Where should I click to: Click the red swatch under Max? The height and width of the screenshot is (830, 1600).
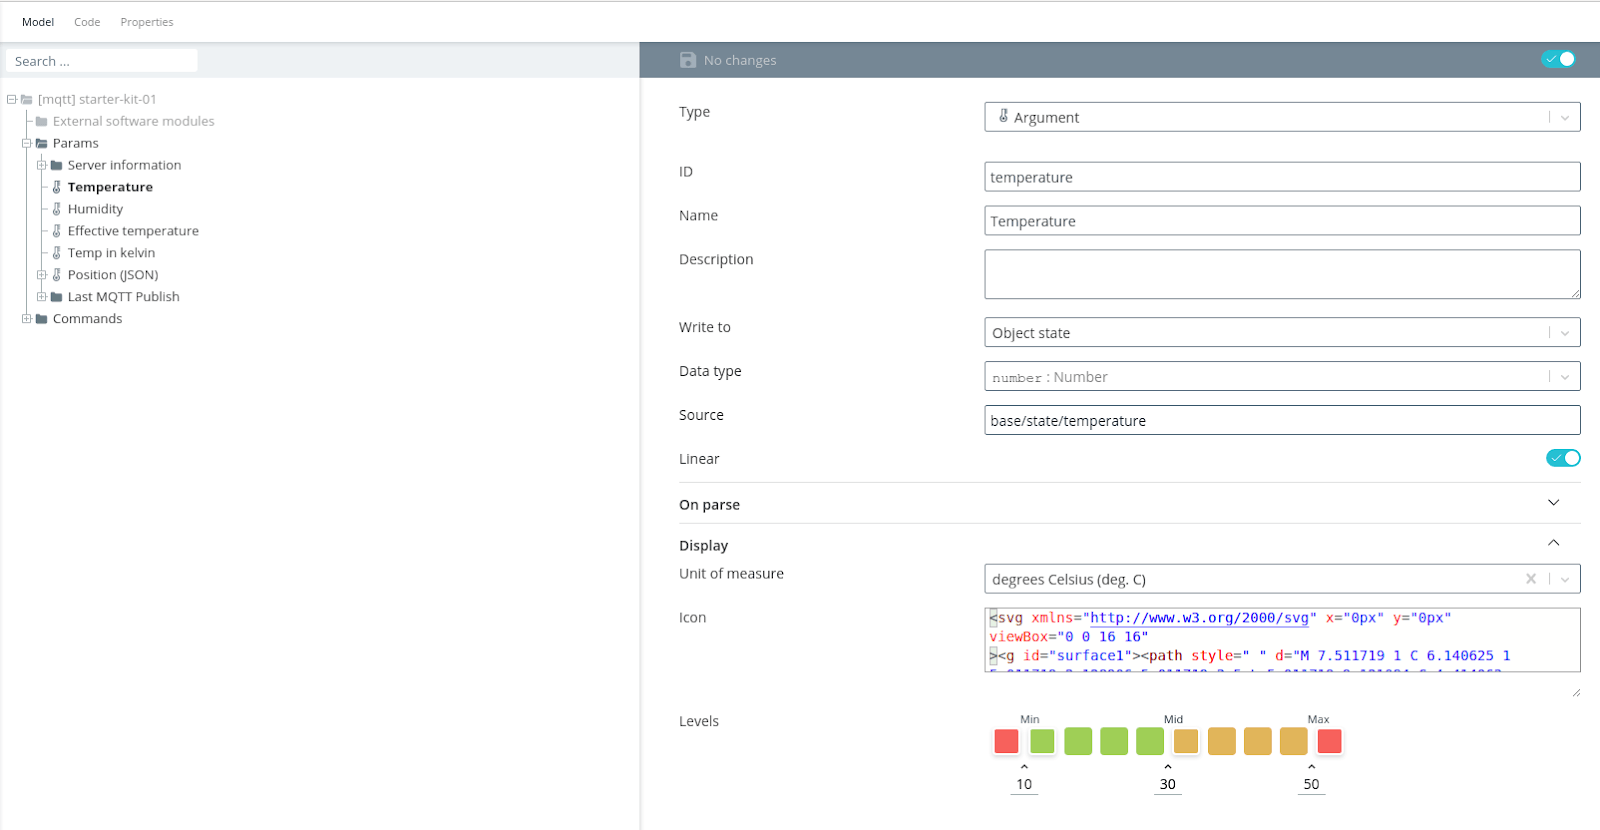coord(1329,741)
